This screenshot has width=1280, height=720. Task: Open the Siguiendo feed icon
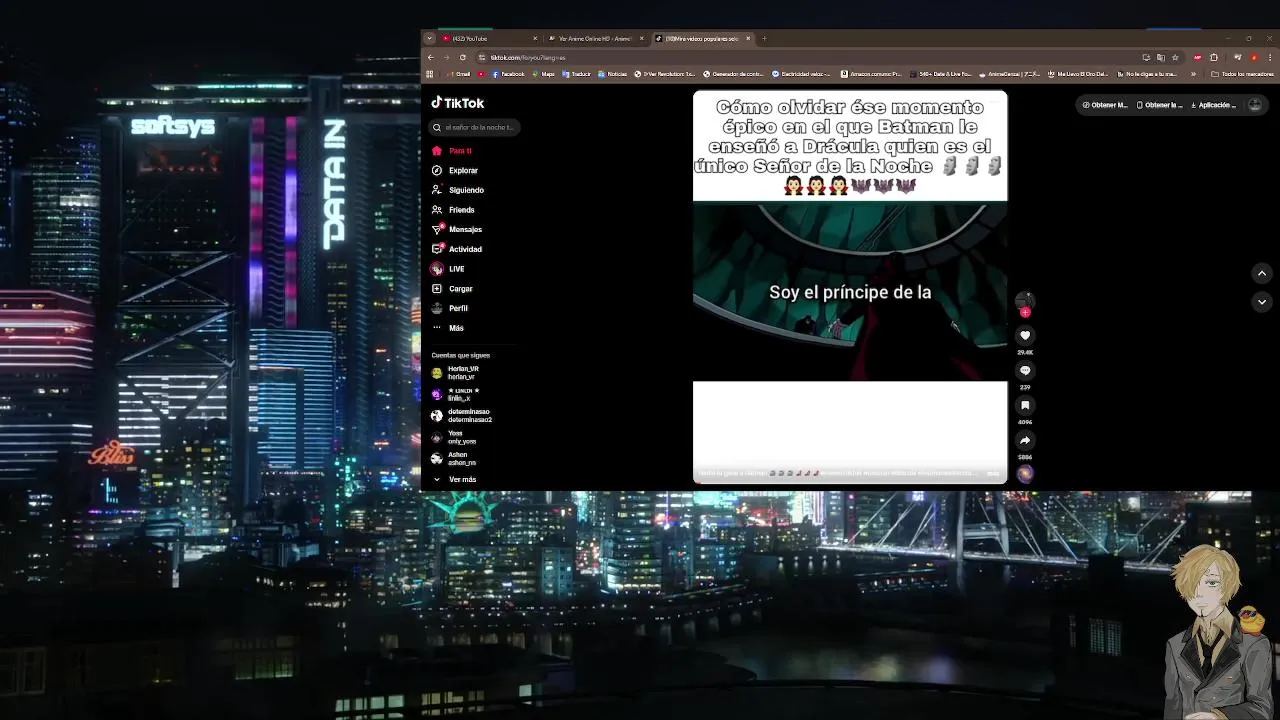437,190
